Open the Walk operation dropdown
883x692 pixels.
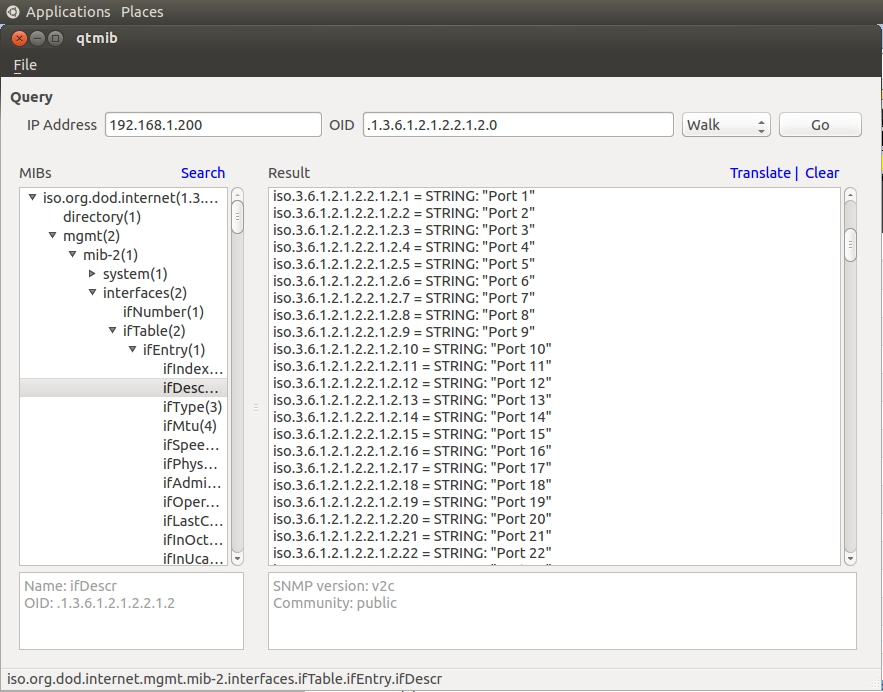click(x=726, y=125)
